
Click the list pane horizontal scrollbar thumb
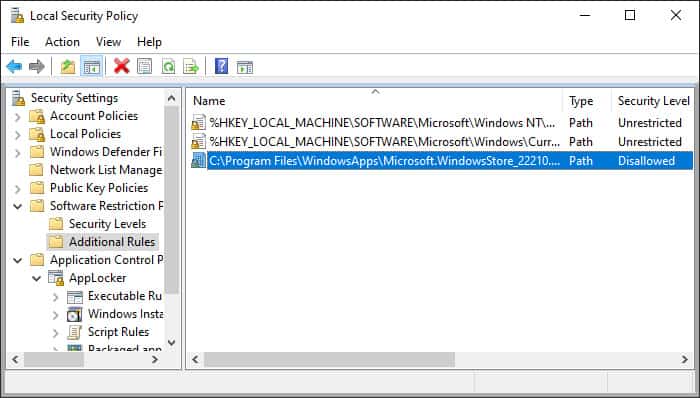click(x=329, y=359)
